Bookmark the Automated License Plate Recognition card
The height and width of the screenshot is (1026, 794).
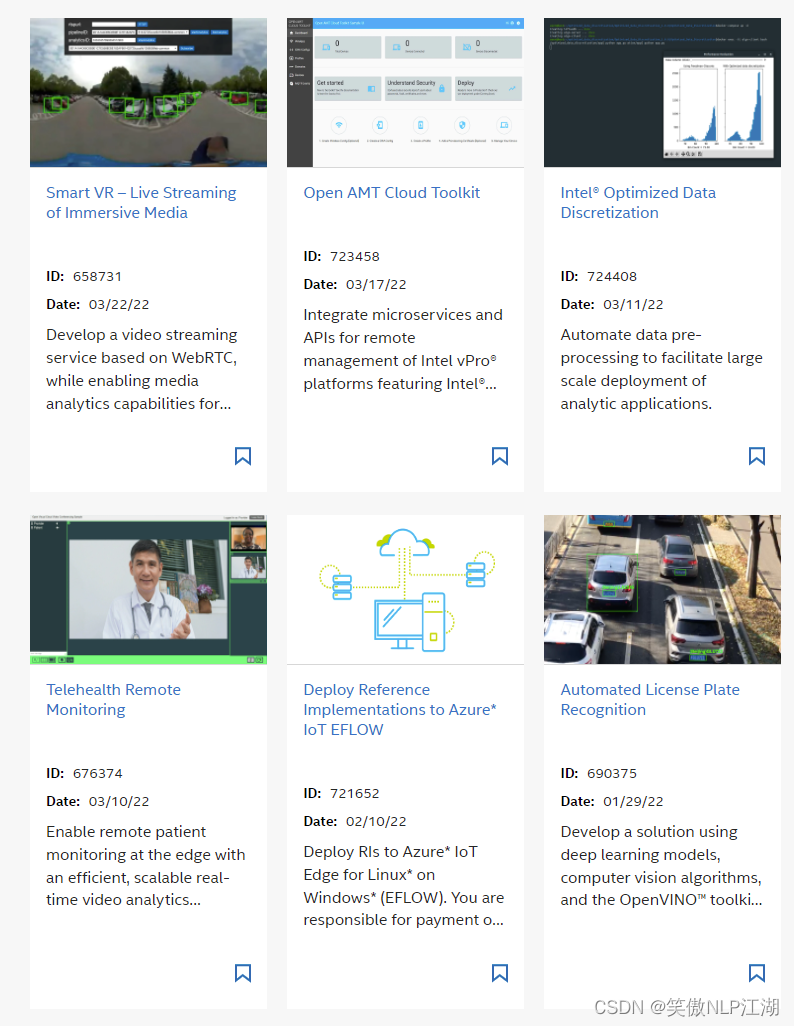coord(757,973)
